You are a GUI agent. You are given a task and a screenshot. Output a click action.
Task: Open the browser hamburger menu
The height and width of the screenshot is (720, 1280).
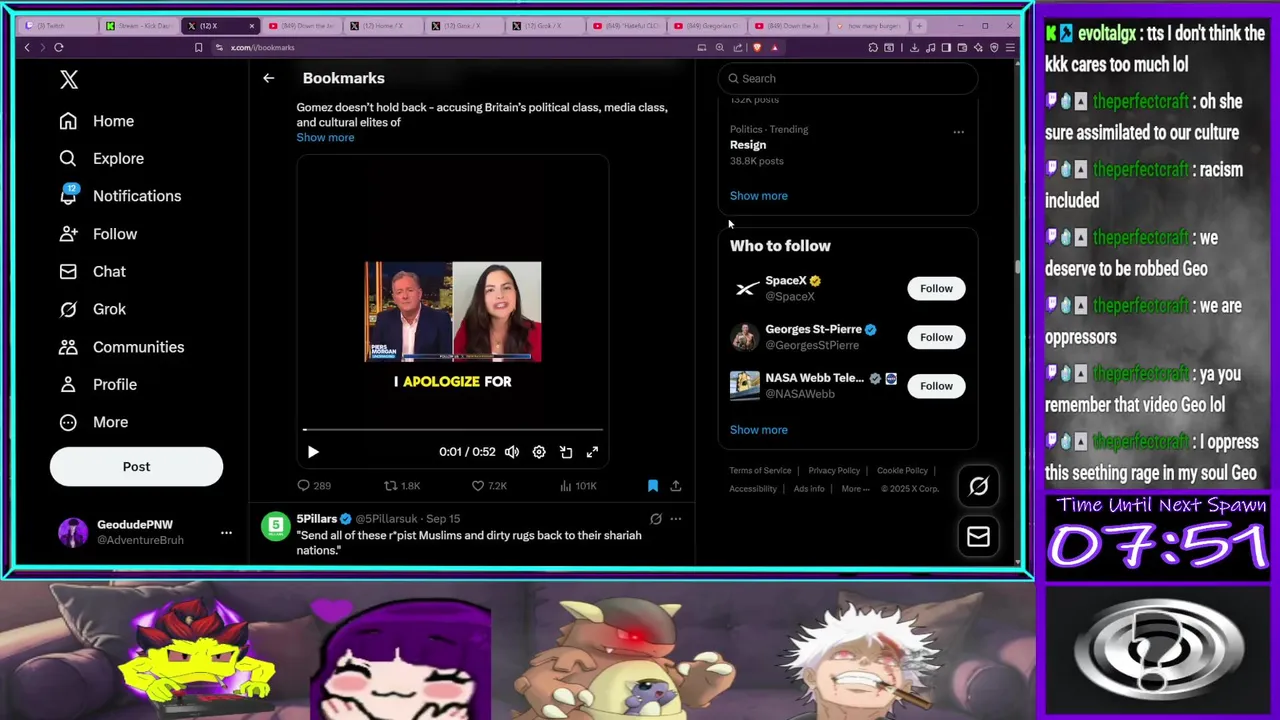[x=1010, y=47]
